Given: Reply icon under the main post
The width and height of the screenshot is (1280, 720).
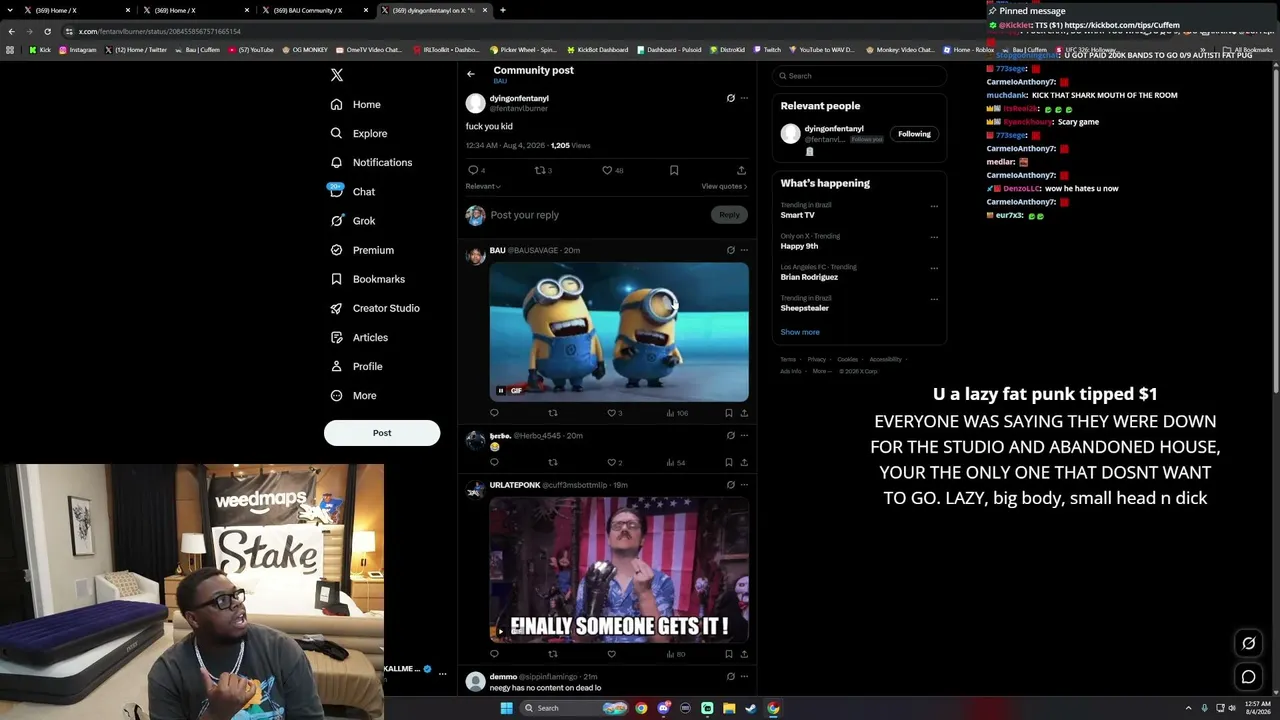Looking at the screenshot, I should (473, 170).
